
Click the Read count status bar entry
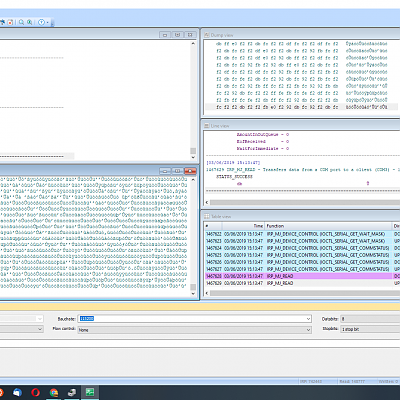(352, 381)
